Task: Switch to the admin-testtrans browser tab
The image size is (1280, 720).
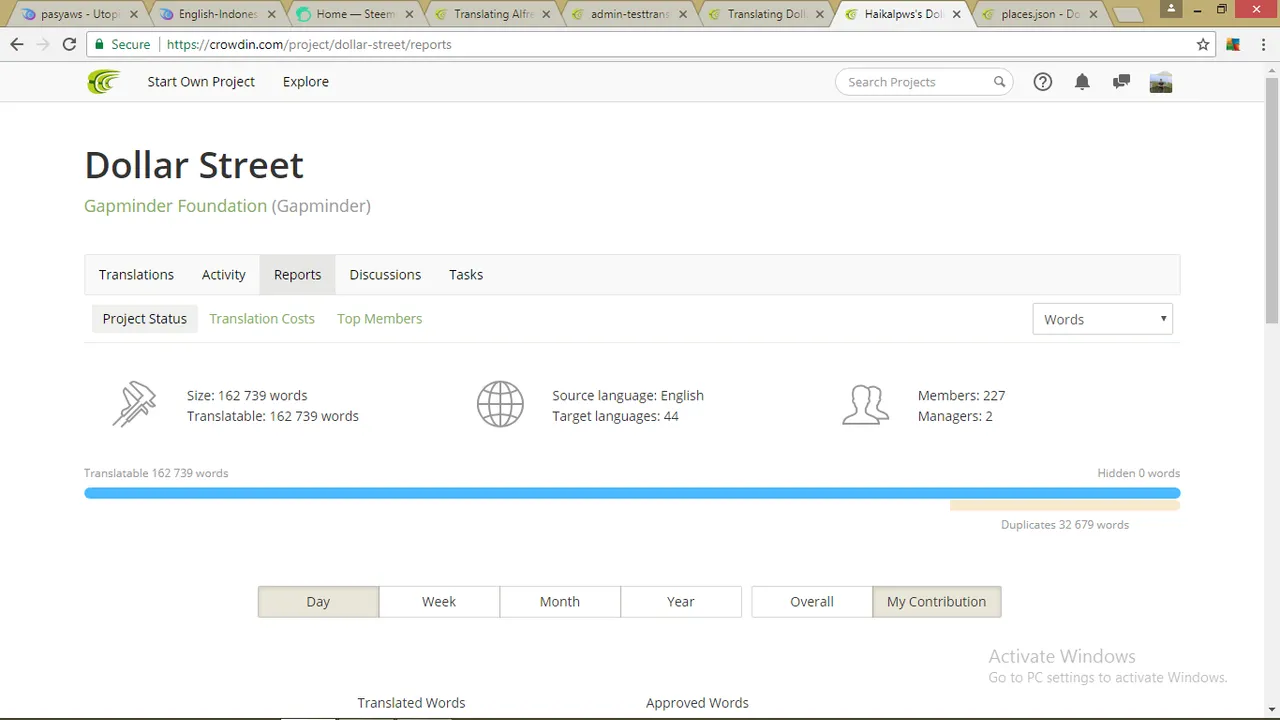Action: coord(628,15)
